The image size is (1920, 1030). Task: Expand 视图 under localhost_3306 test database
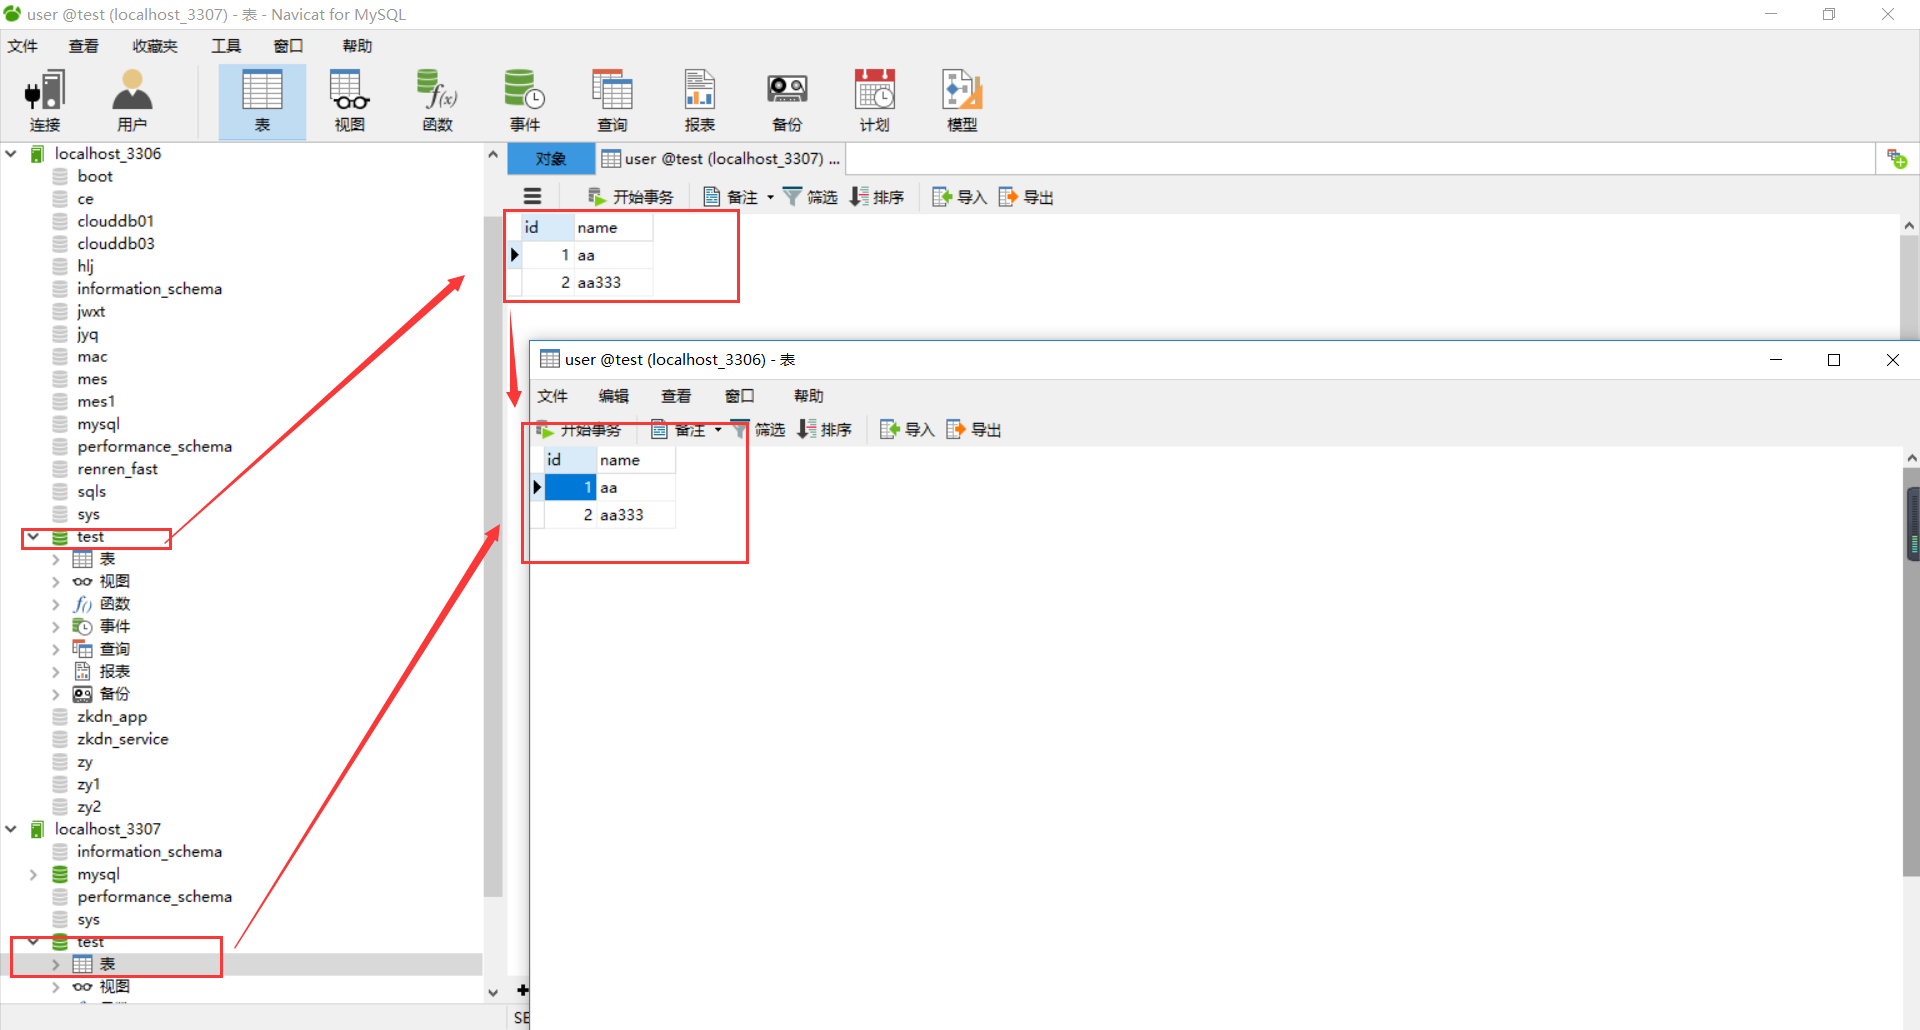56,581
